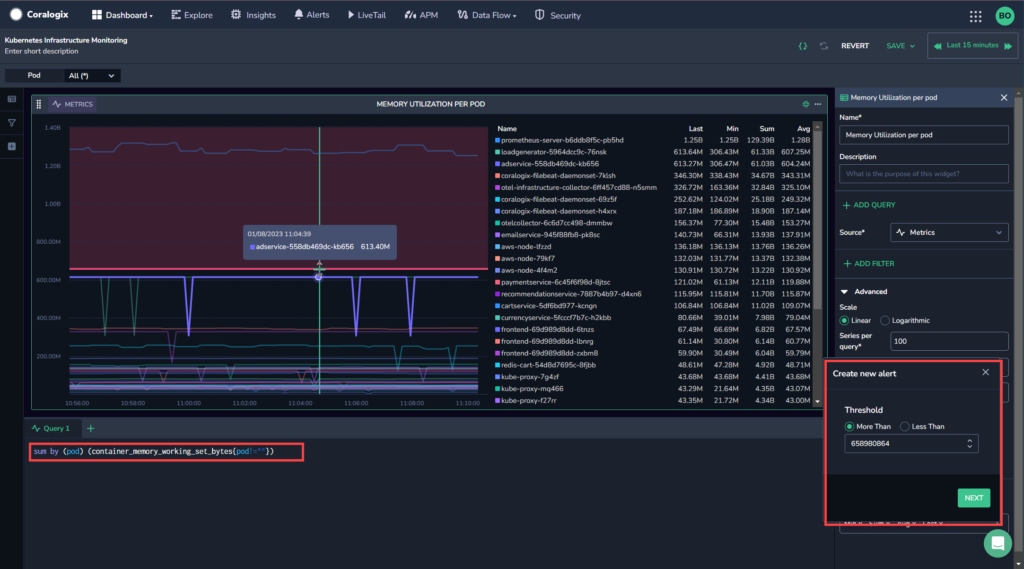Viewport: 1024px width, 569px height.
Task: Open the Dashboard dropdown menu
Action: click(122, 15)
